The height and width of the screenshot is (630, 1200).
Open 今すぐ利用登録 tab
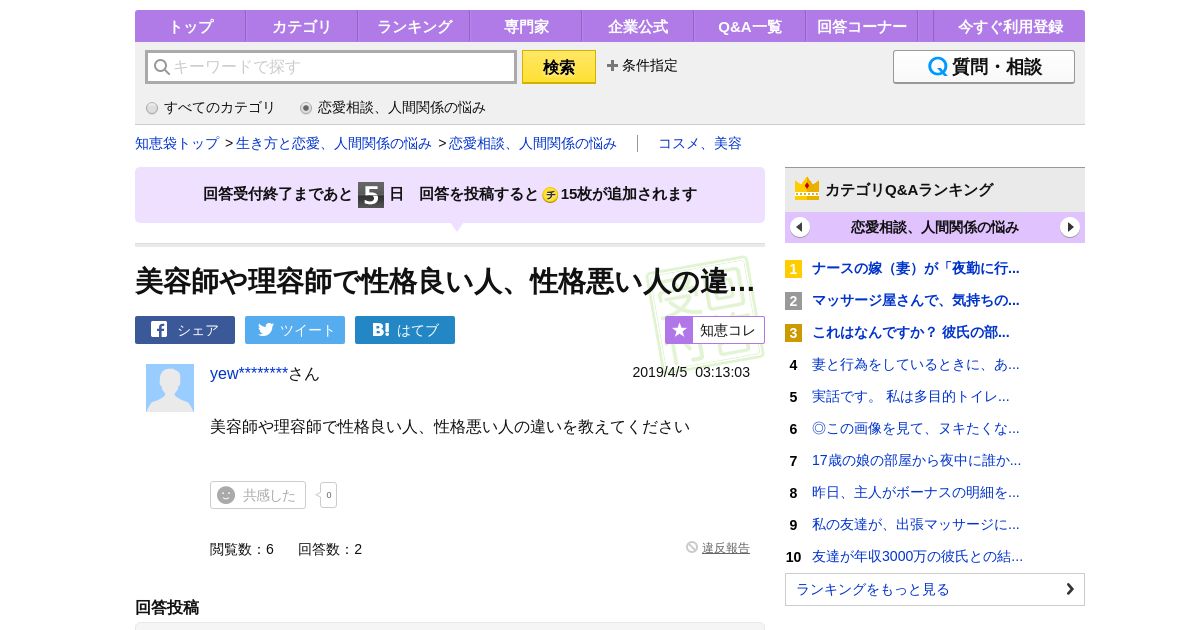point(1010,26)
